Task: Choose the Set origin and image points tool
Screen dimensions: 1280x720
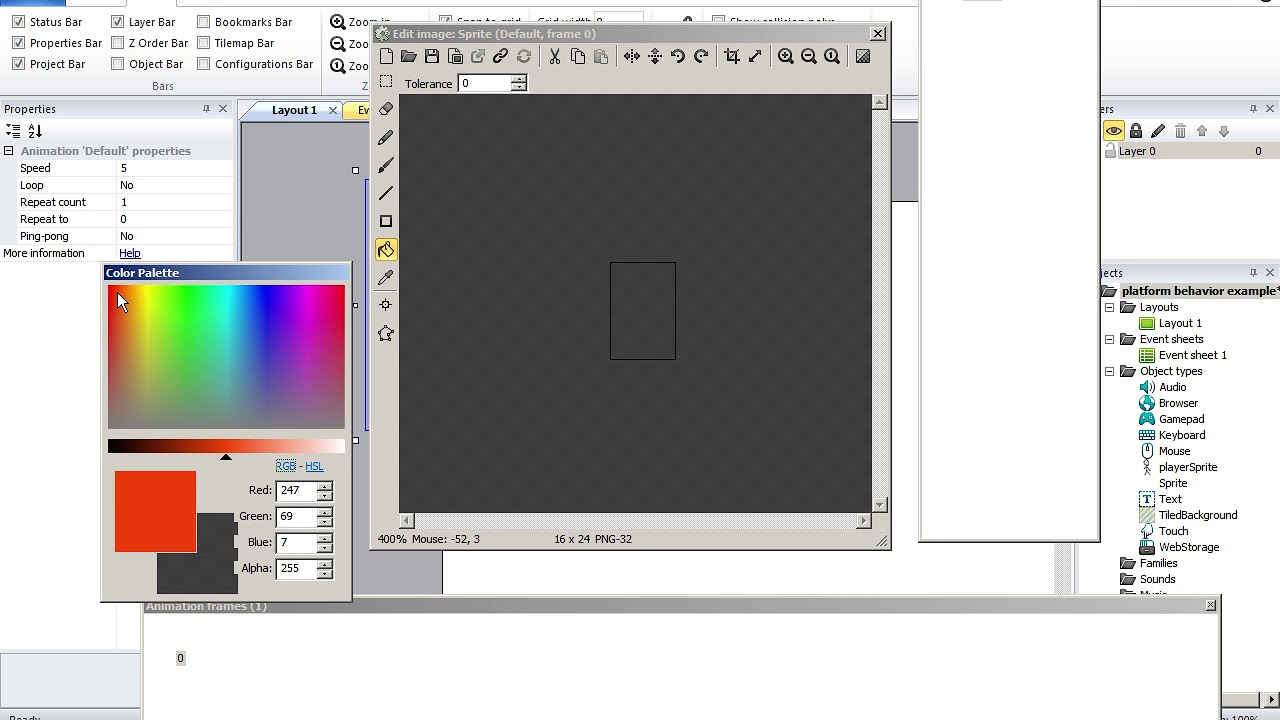Action: [x=386, y=305]
